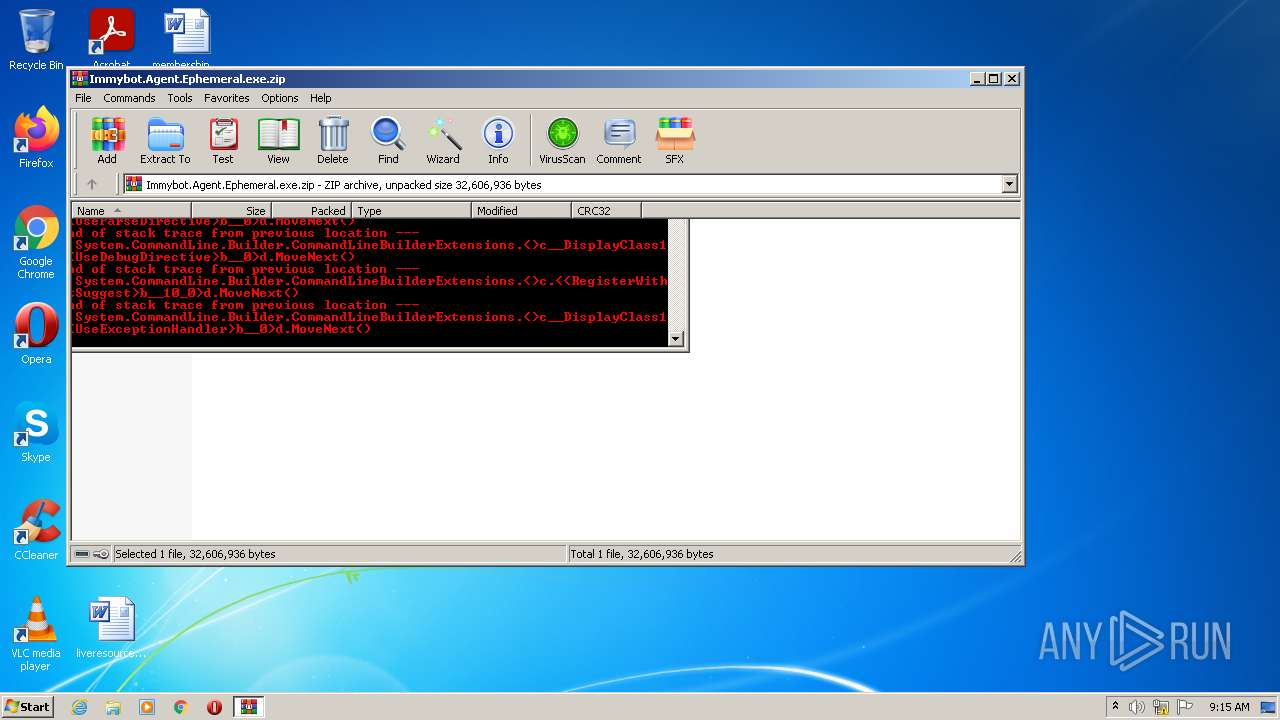Screen dimensions: 1280x720
Task: Open liveresource Word document on desktop
Action: [112, 628]
